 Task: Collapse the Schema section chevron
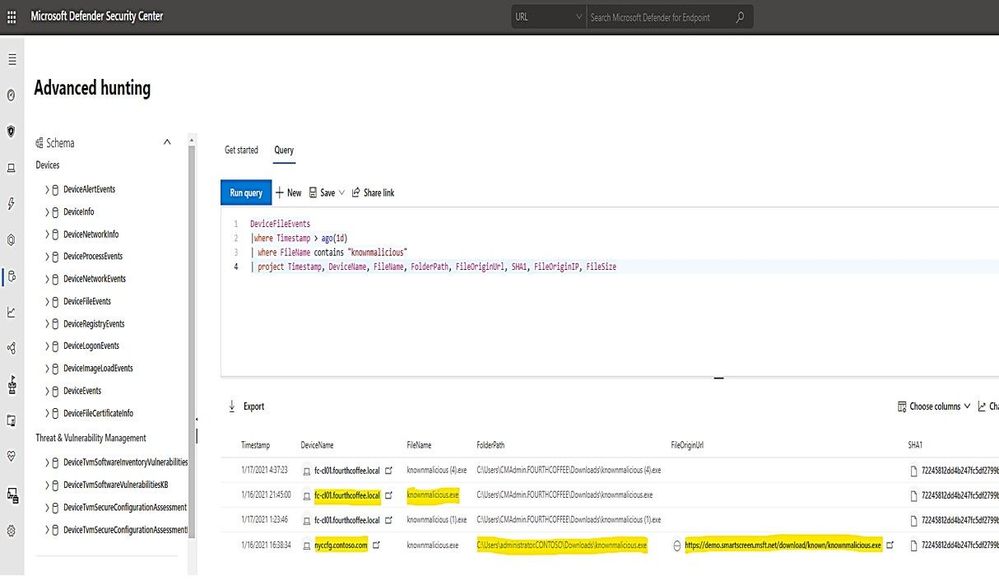pyautogui.click(x=167, y=142)
